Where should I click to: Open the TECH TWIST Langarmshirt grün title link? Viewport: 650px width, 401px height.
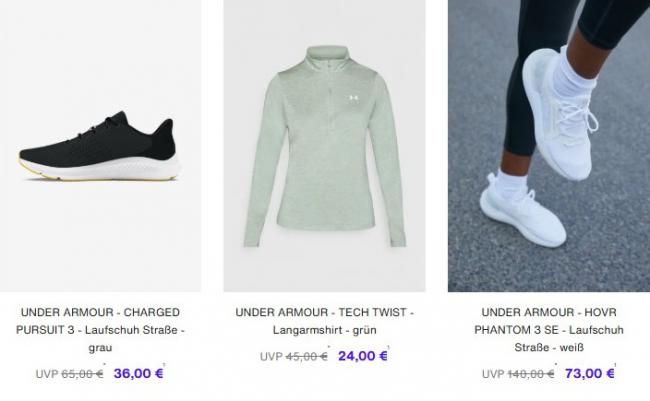point(325,321)
